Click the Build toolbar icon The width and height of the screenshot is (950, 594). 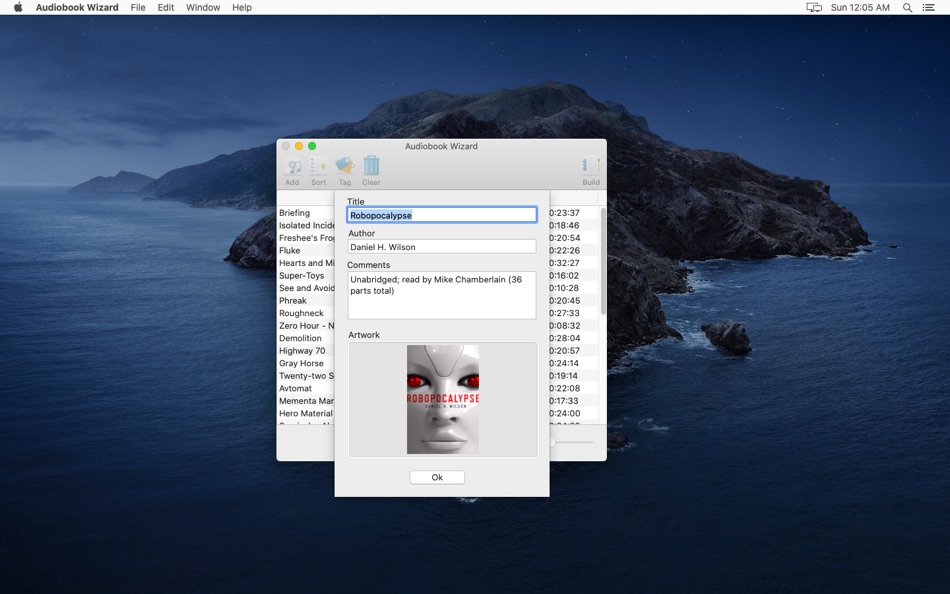tap(591, 170)
